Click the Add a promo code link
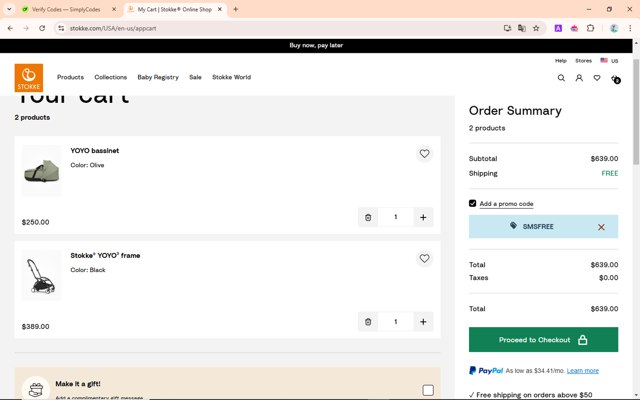640x400 pixels. click(506, 204)
